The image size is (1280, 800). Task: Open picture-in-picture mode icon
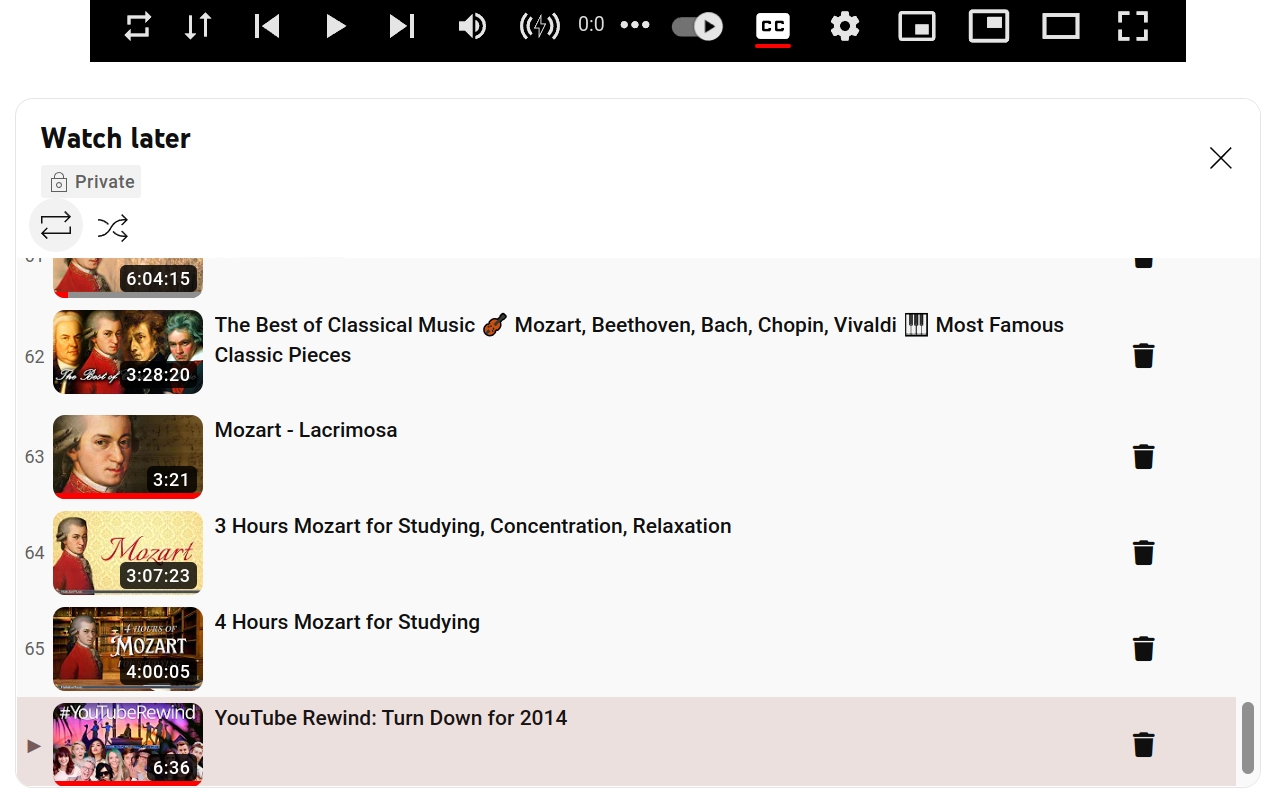coord(989,26)
